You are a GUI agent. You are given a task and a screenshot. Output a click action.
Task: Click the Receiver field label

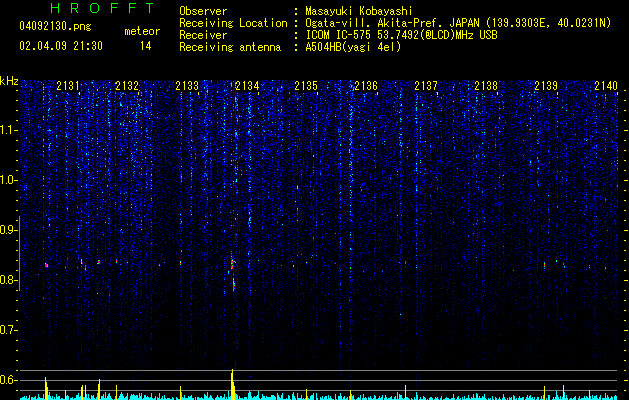(x=203, y=35)
